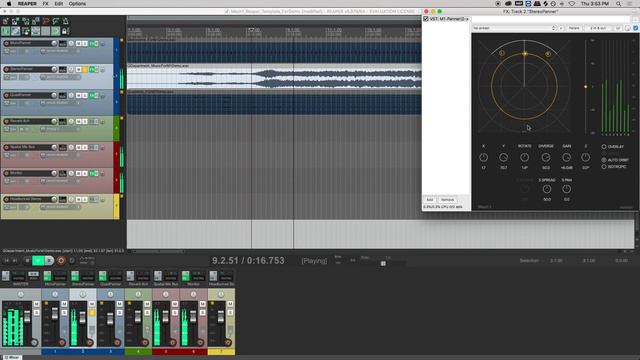640x360 pixels.
Task: Open the Mixer tab at bottom
Action: point(11,358)
